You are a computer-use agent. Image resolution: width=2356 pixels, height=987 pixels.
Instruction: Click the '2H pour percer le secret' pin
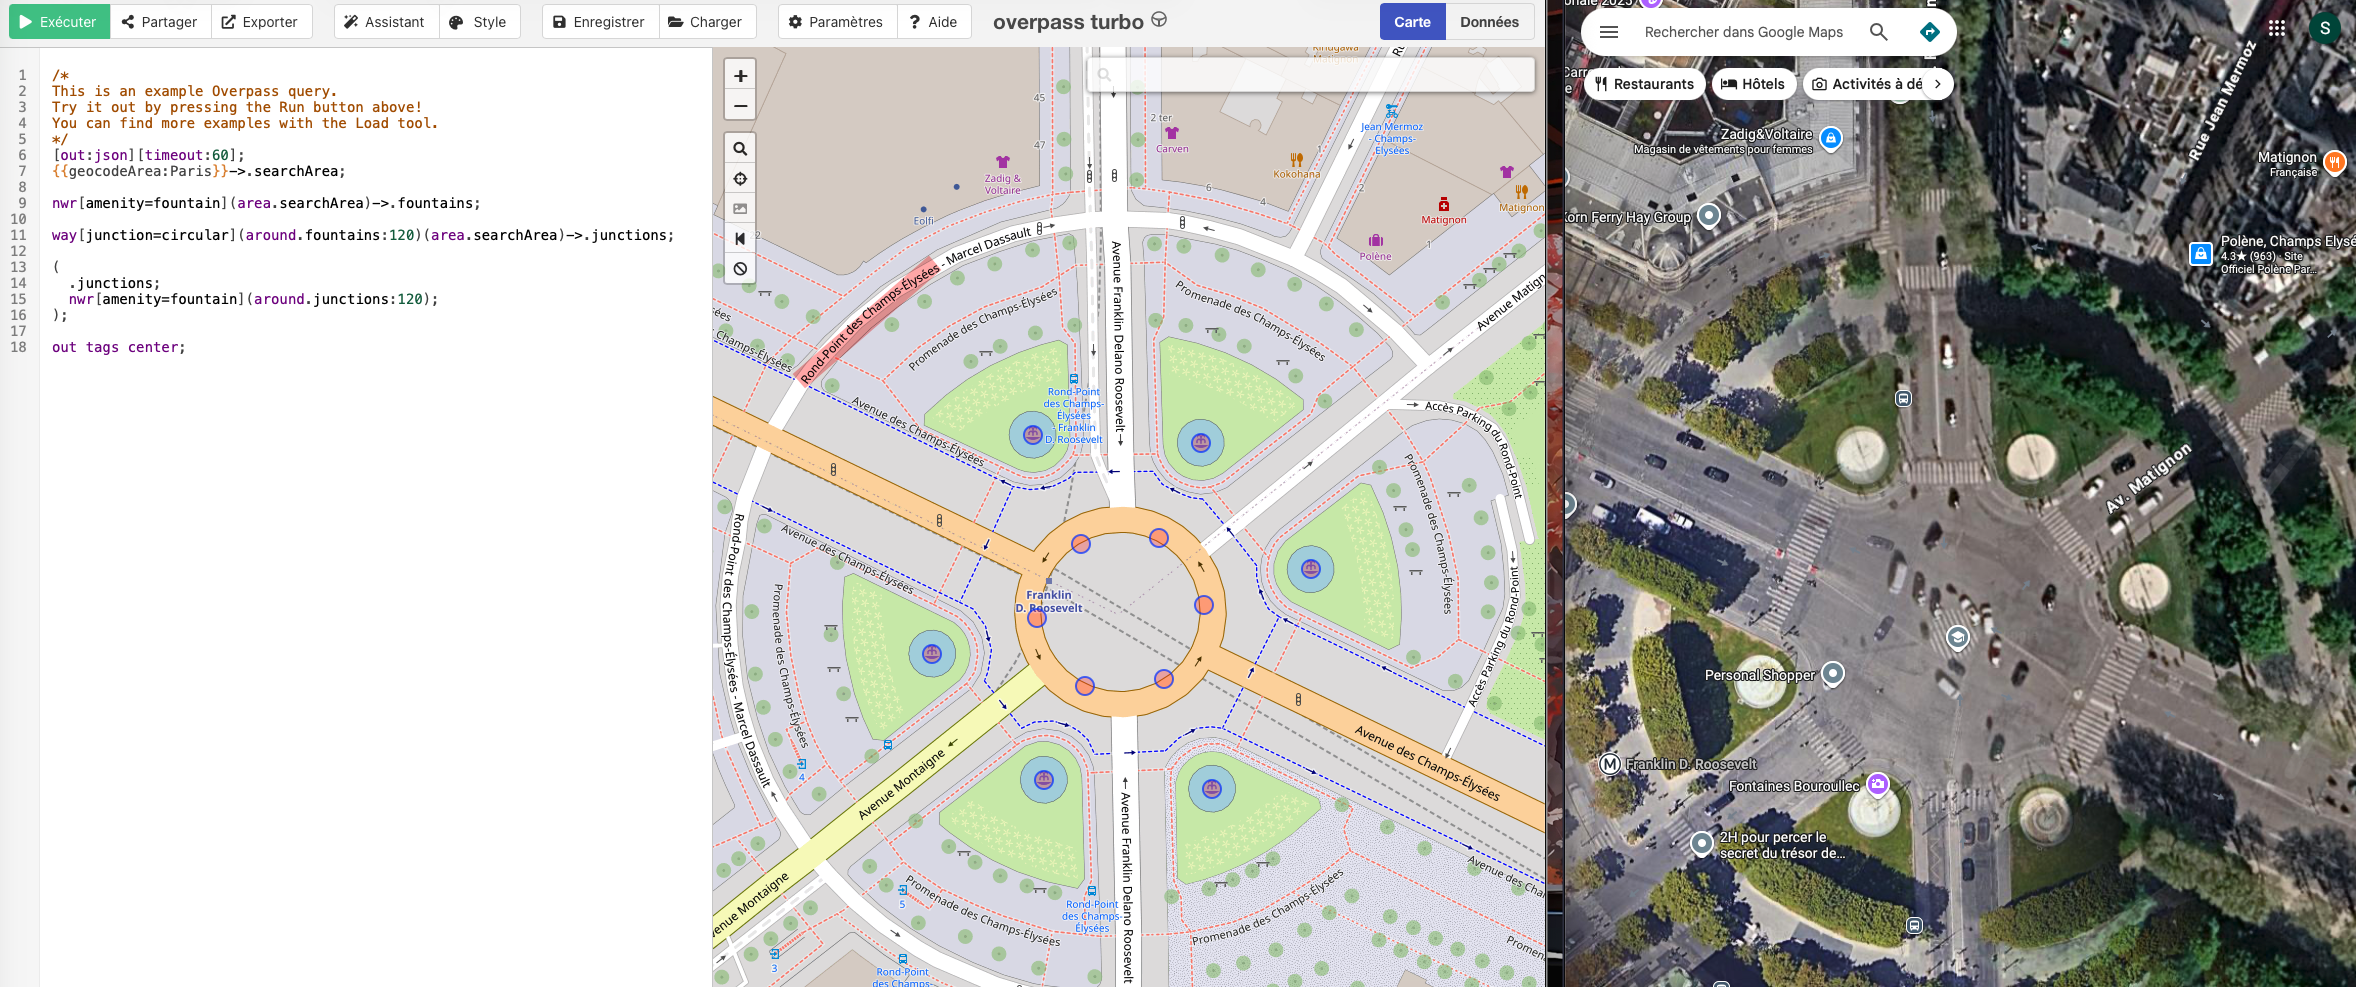(1702, 844)
